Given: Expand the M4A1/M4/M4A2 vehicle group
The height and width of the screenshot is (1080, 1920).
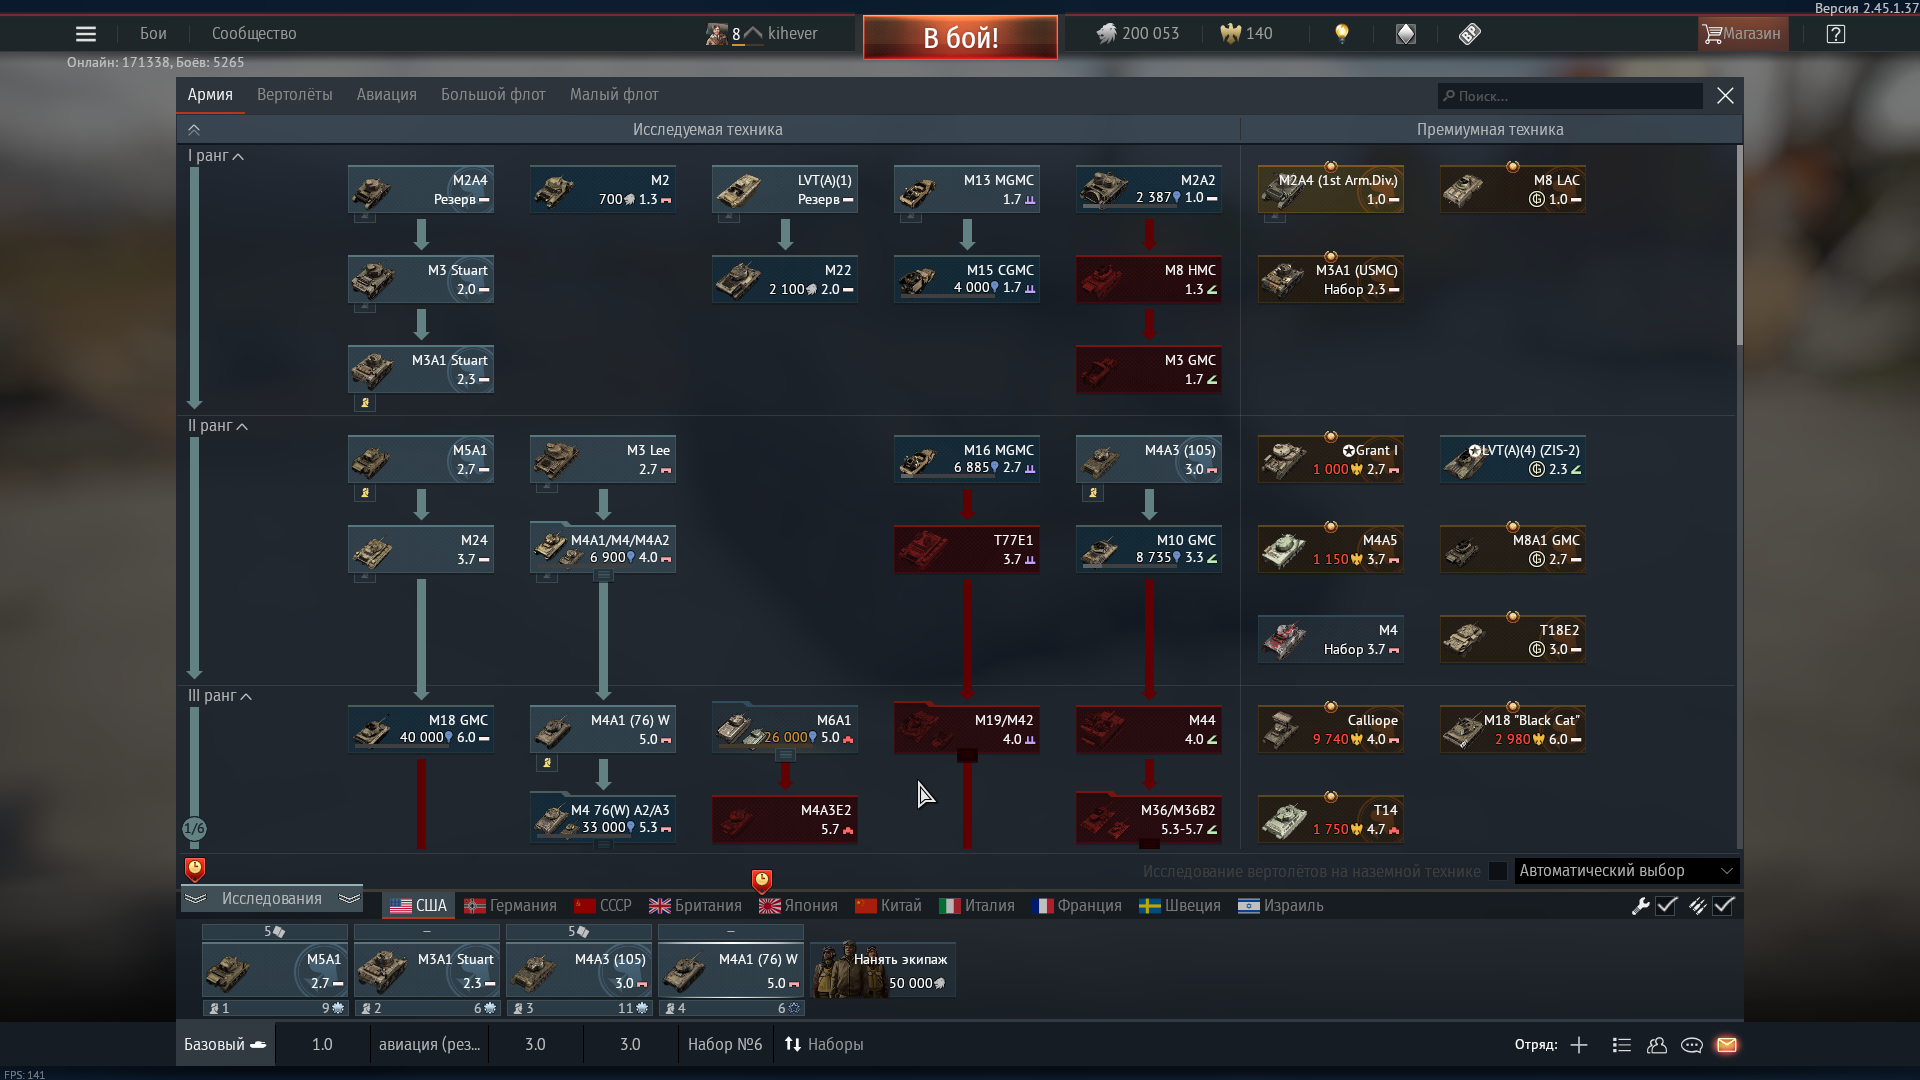Looking at the screenshot, I should coord(603,575).
